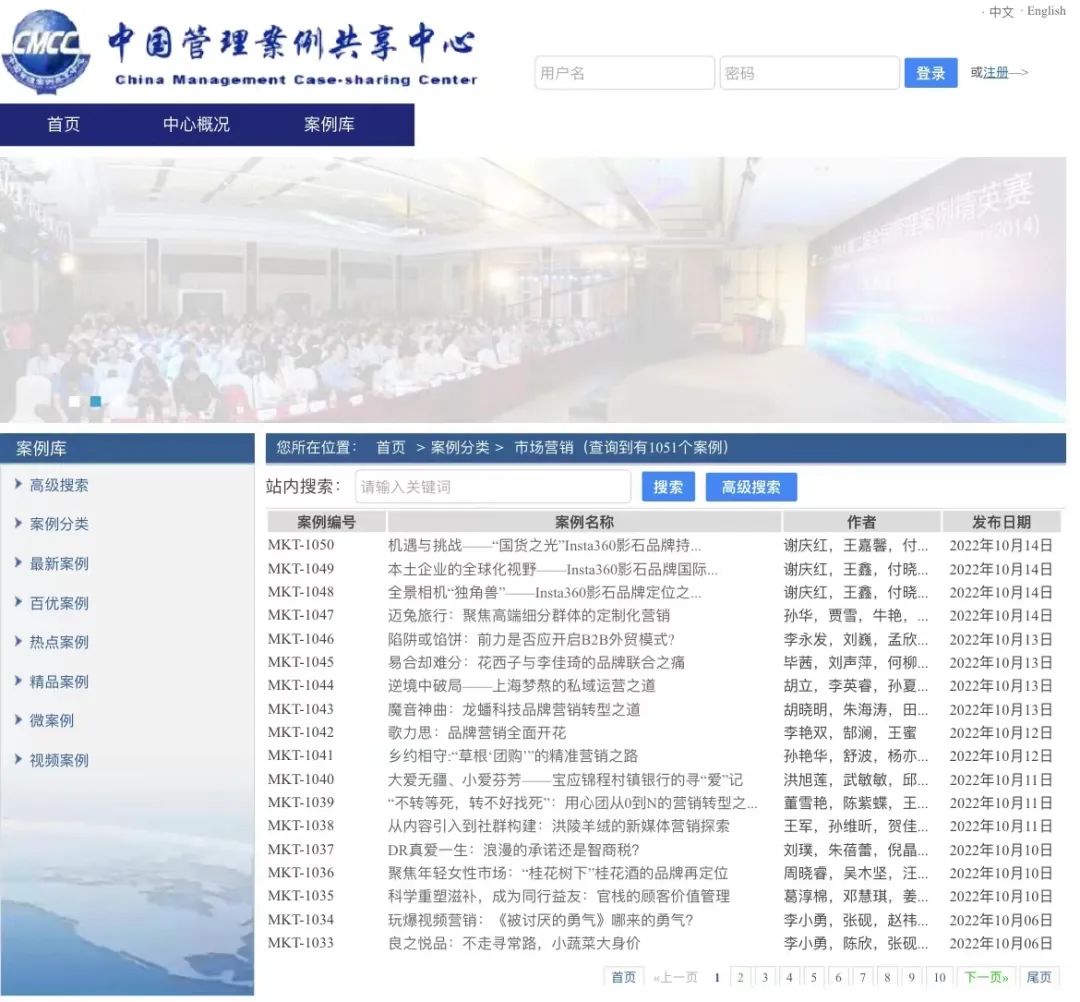Click 尾页 last page
The width and height of the screenshot is (1080, 1002).
click(x=1039, y=977)
